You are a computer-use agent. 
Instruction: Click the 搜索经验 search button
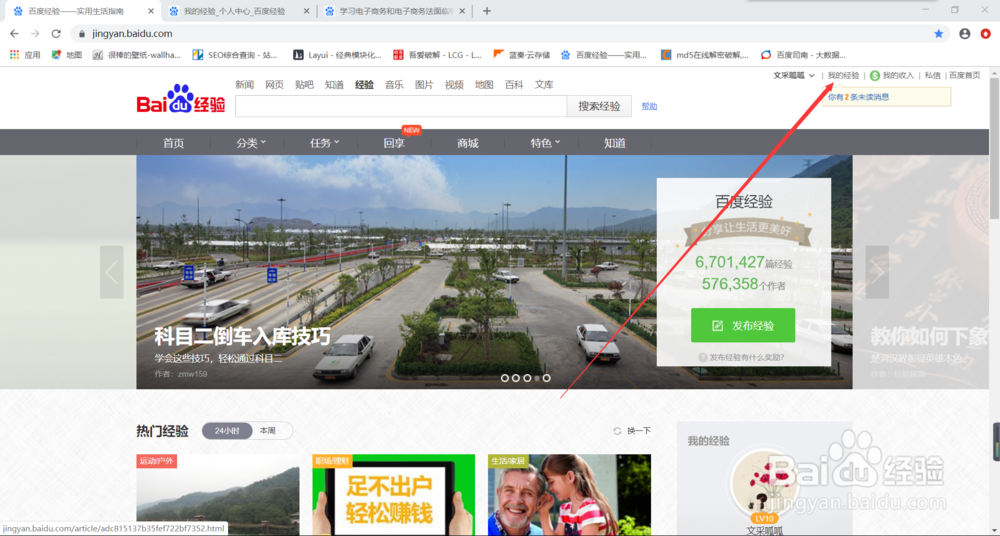pyautogui.click(x=599, y=107)
